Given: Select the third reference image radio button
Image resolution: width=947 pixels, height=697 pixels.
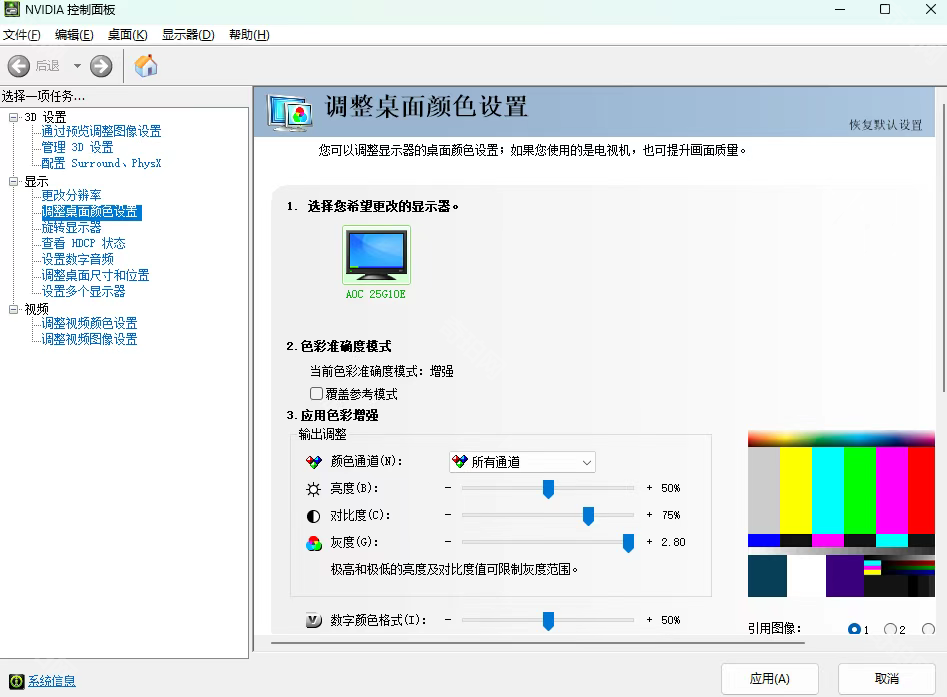Looking at the screenshot, I should click(x=928, y=629).
